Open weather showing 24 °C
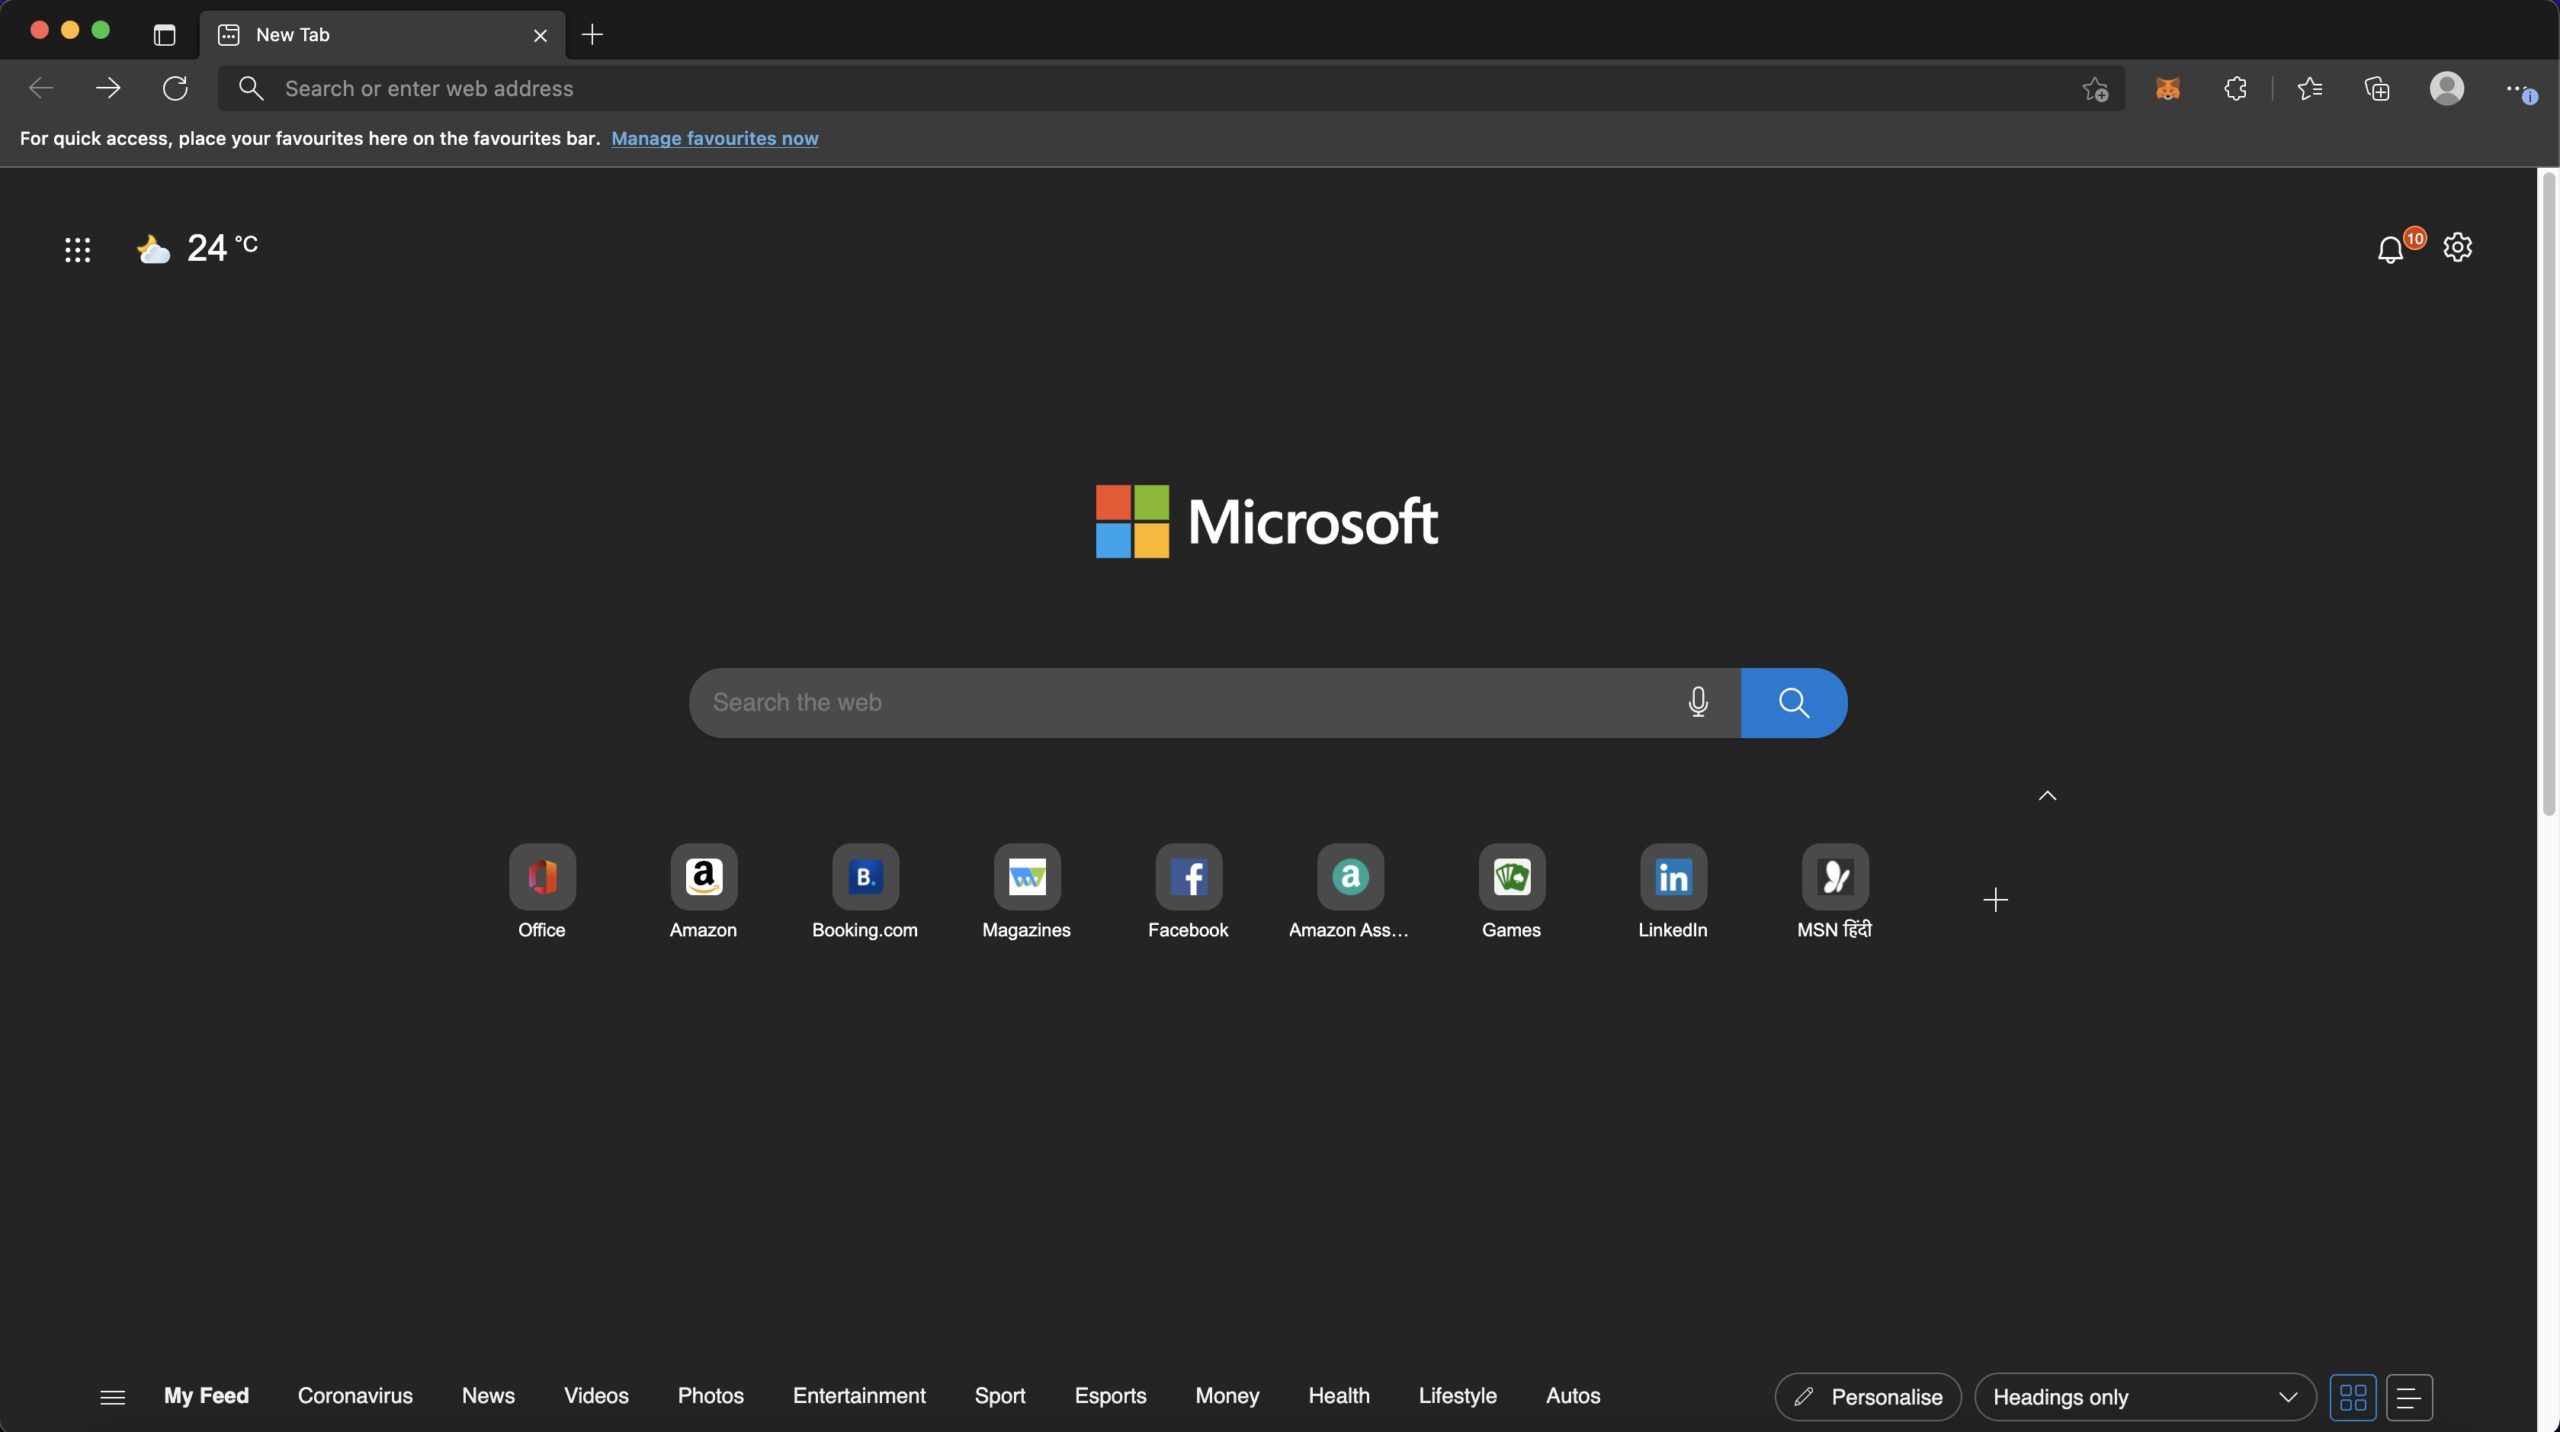This screenshot has width=2560, height=1432. coord(197,248)
